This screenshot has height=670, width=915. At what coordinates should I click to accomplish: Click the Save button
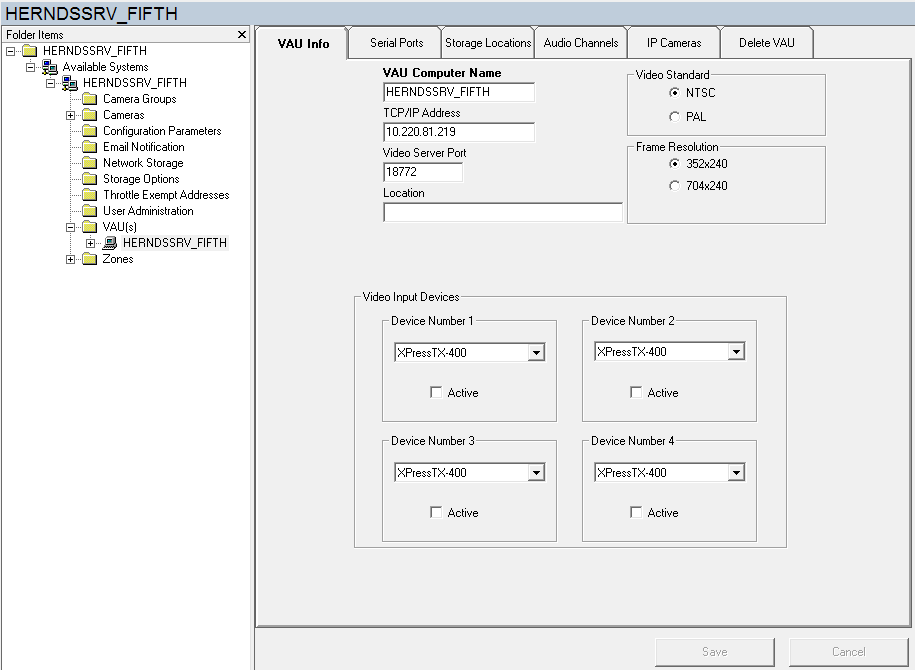click(x=714, y=651)
